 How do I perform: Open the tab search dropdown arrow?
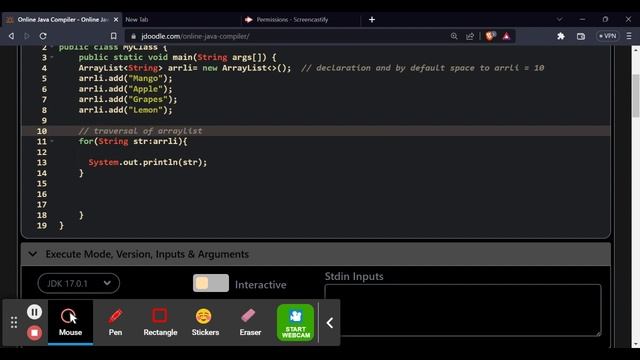coord(559,19)
